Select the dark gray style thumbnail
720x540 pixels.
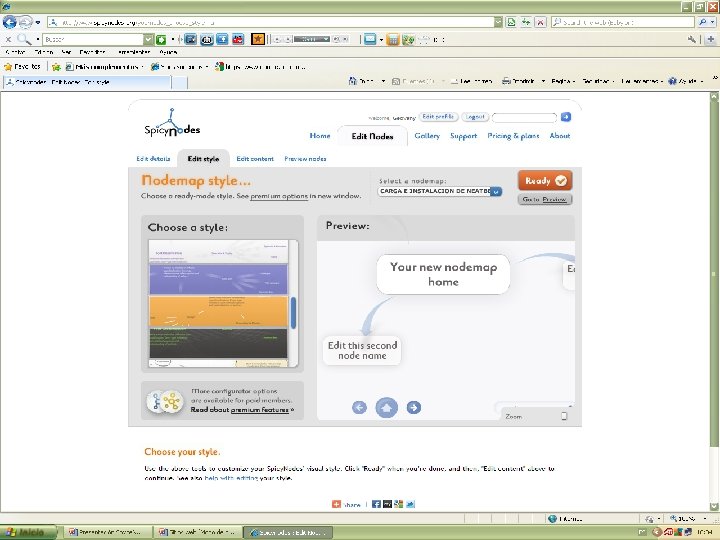(x=218, y=343)
